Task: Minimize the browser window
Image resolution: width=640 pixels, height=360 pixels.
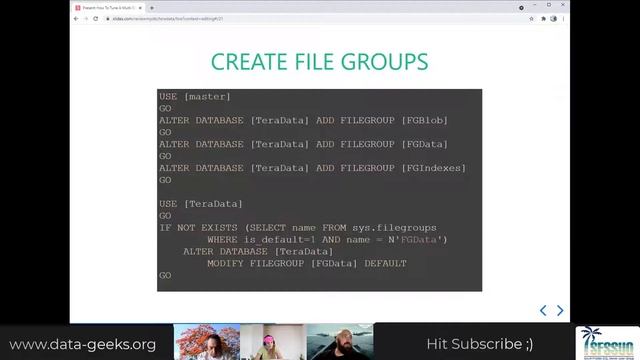Action: [535, 5]
